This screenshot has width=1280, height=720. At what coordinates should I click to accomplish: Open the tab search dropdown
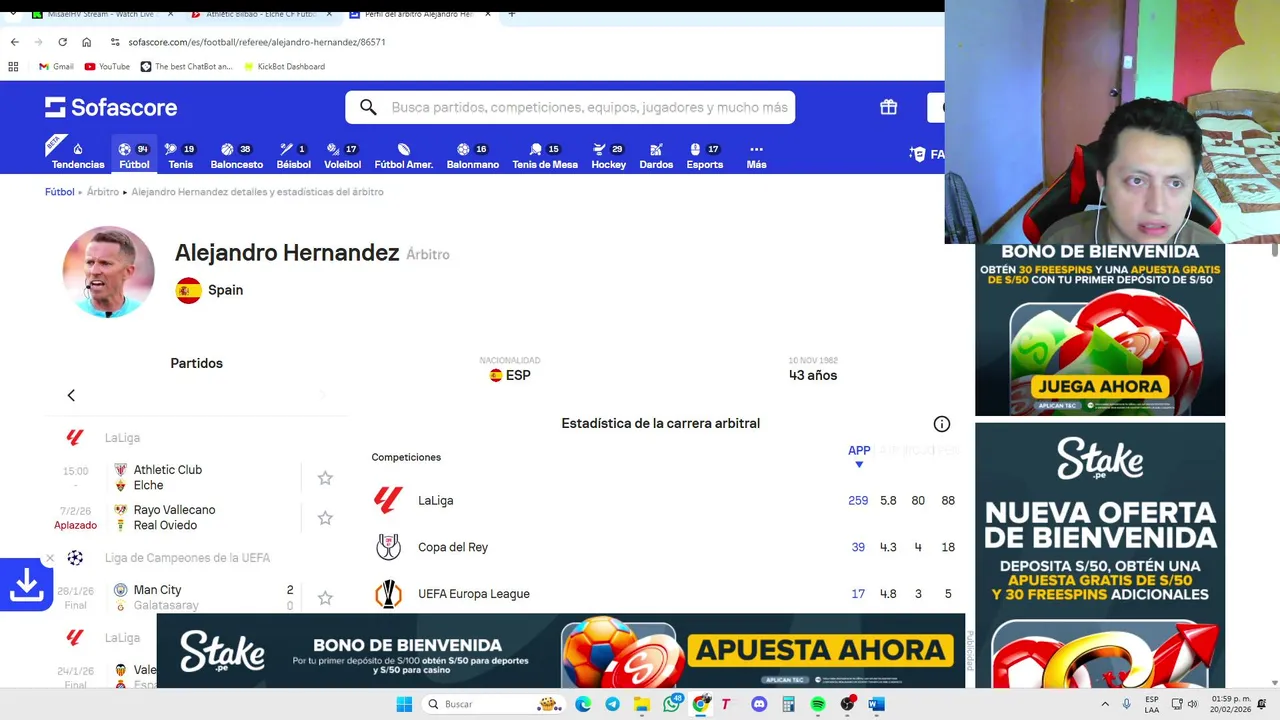point(13,14)
